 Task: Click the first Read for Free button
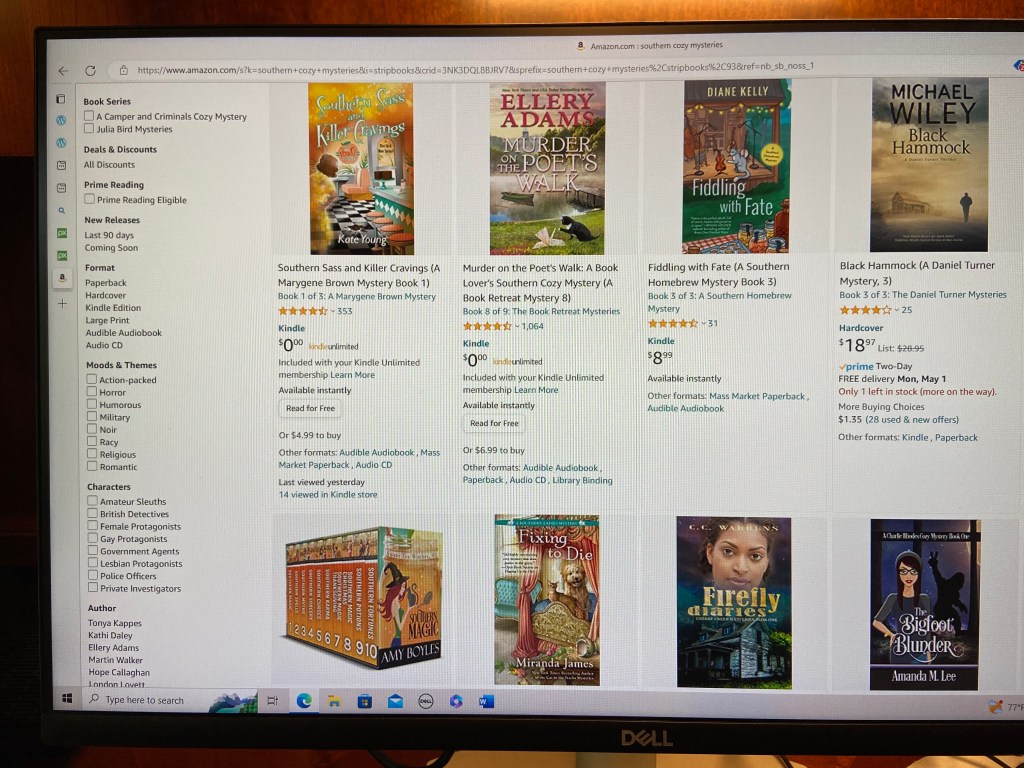[x=310, y=408]
